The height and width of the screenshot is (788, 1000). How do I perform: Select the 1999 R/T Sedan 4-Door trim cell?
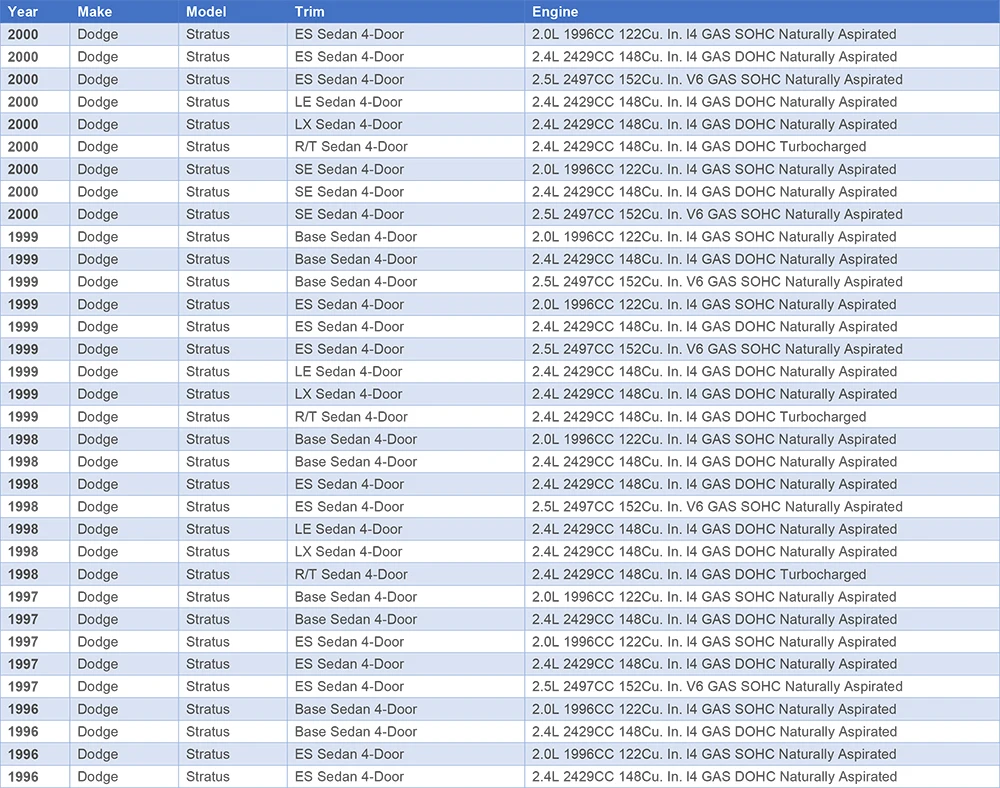[406, 417]
